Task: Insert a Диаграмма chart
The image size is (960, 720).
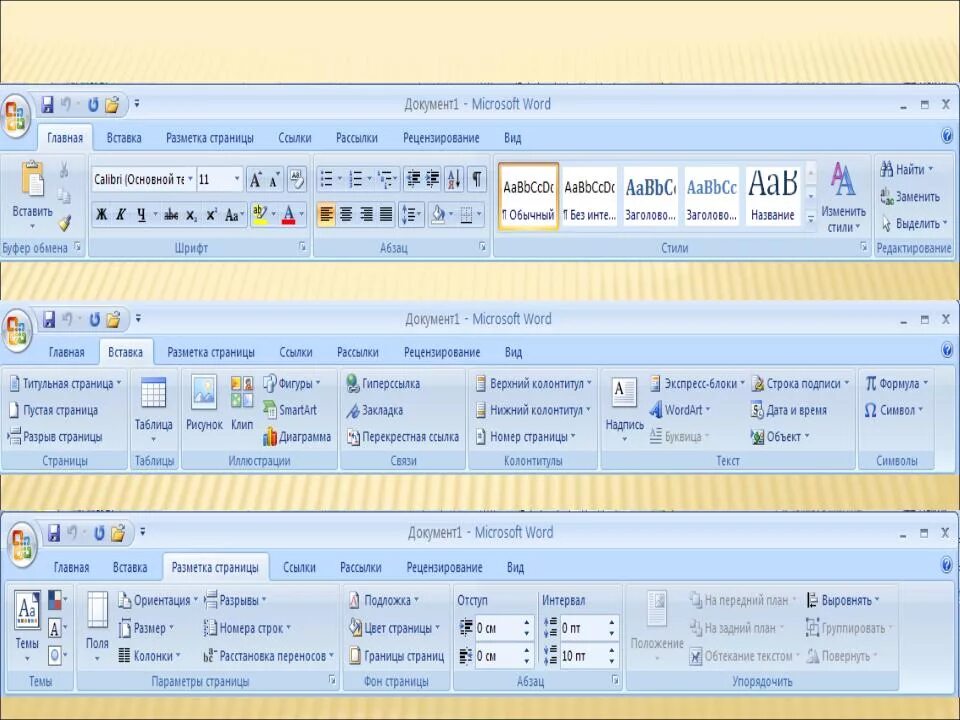Action: pyautogui.click(x=297, y=437)
